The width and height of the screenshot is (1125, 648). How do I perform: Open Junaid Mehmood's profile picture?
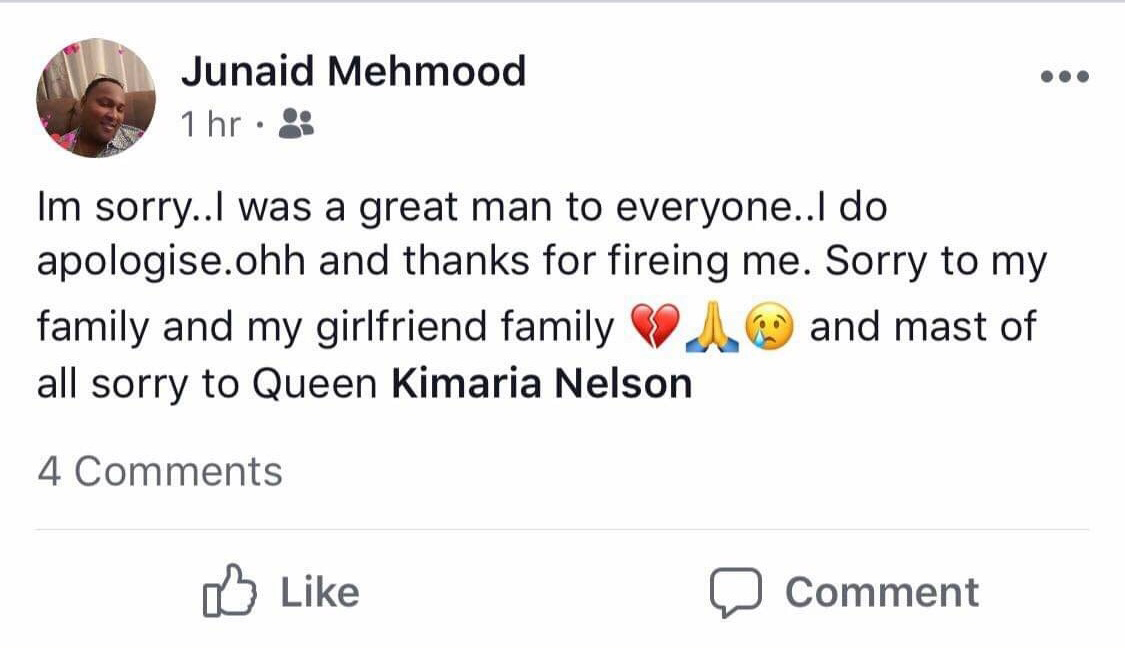click(x=96, y=98)
